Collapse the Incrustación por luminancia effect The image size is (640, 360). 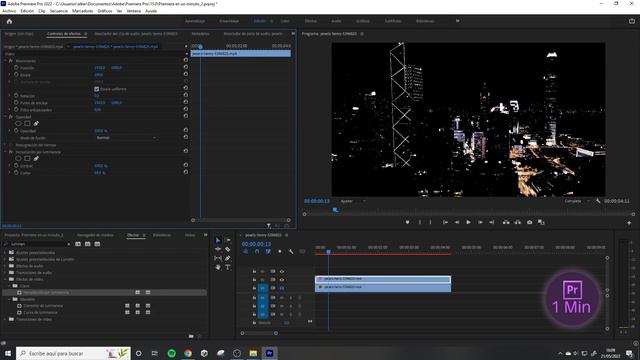[6, 152]
